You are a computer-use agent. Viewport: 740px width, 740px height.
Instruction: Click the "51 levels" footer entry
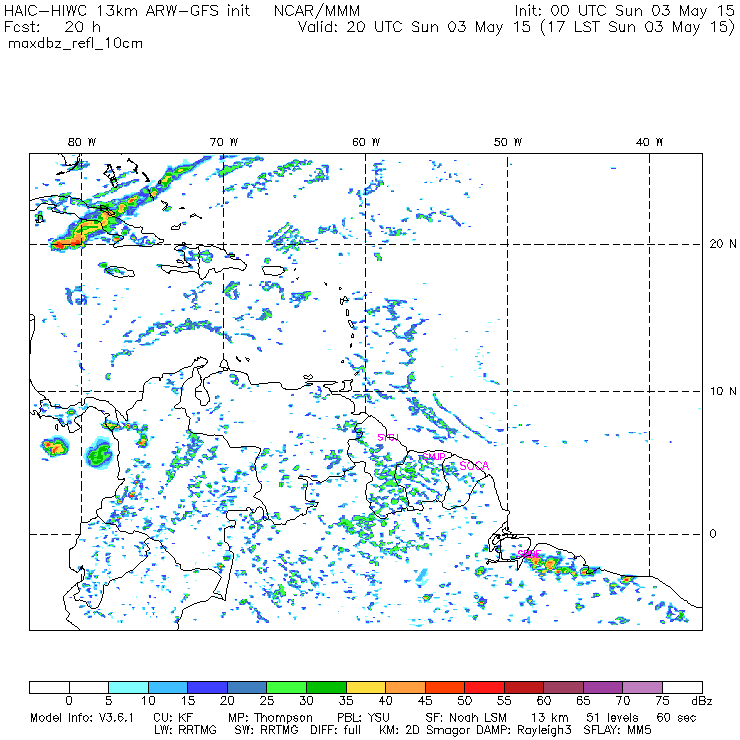[x=612, y=718]
